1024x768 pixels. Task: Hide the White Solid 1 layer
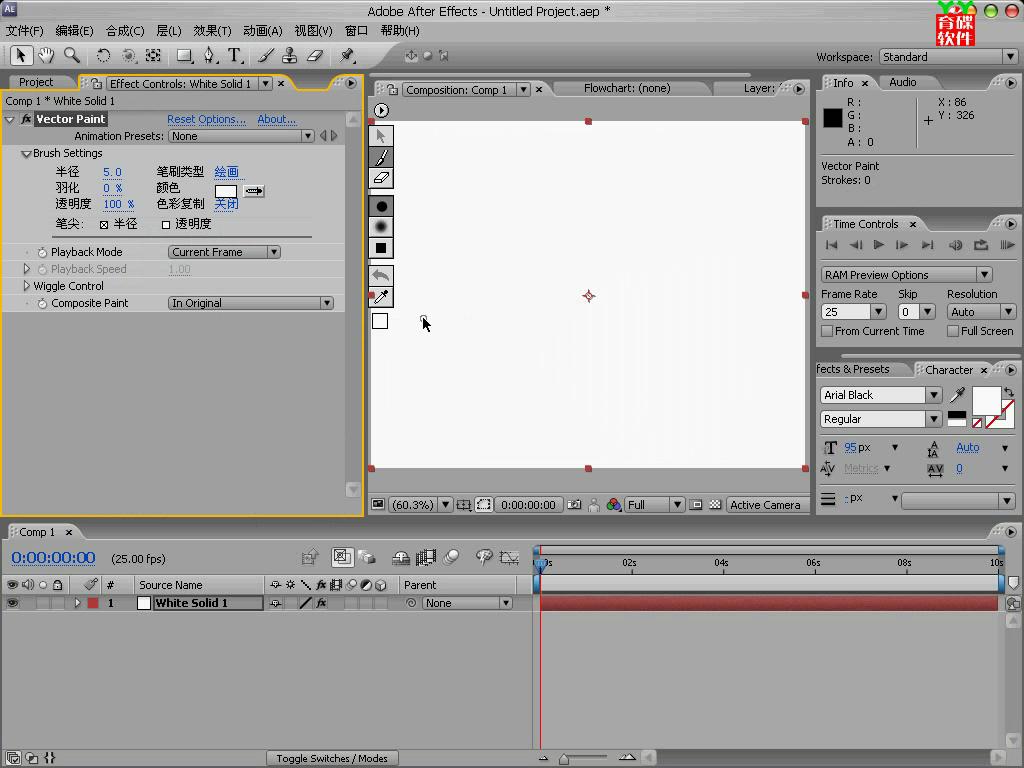12,603
